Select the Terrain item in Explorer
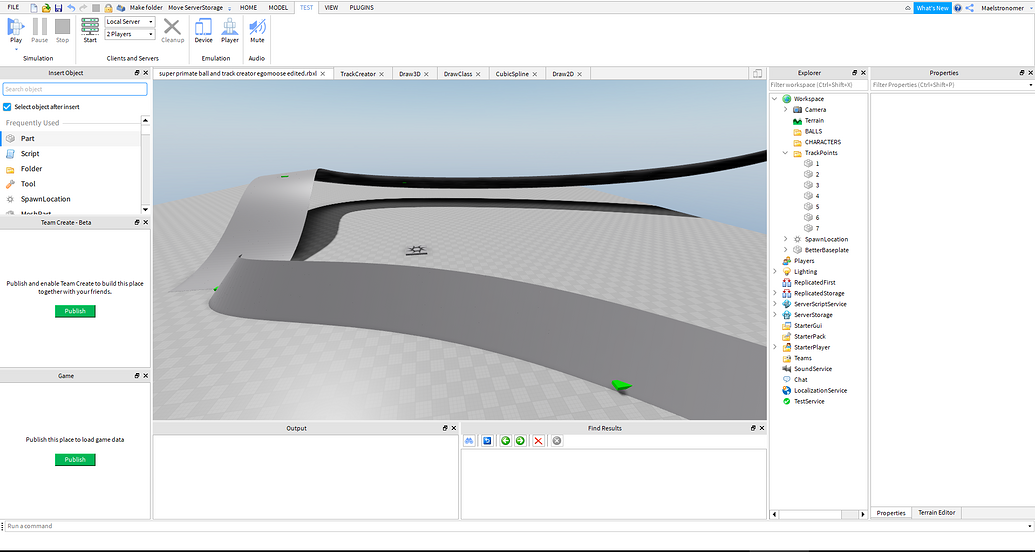 814,120
